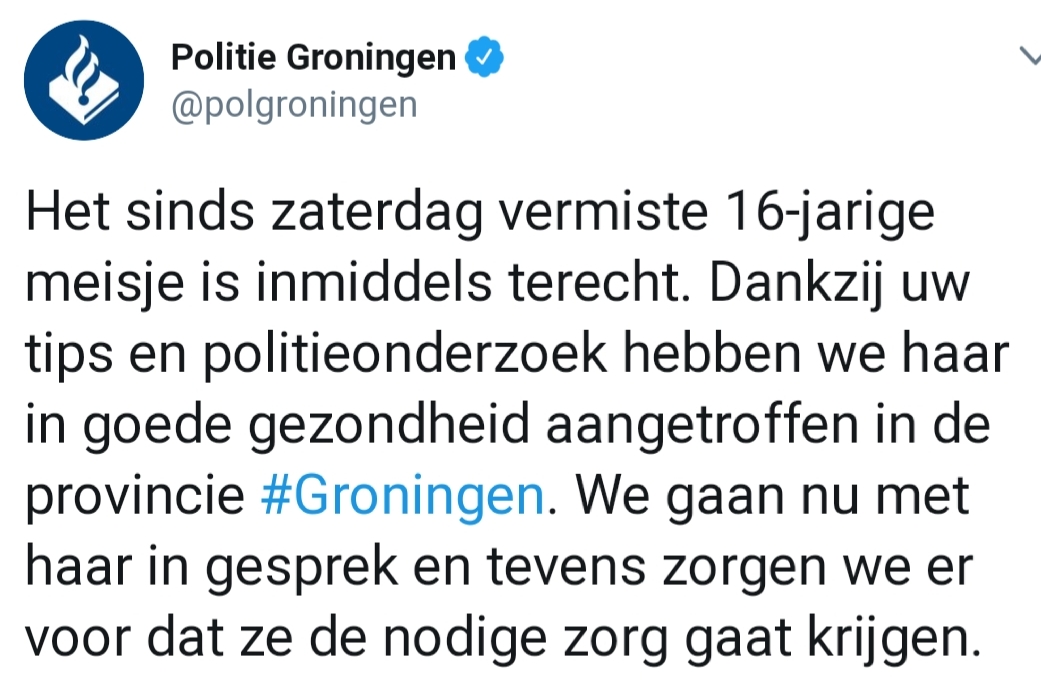Open the @polgroningen handle
This screenshot has width=1041, height=686.
point(294,106)
